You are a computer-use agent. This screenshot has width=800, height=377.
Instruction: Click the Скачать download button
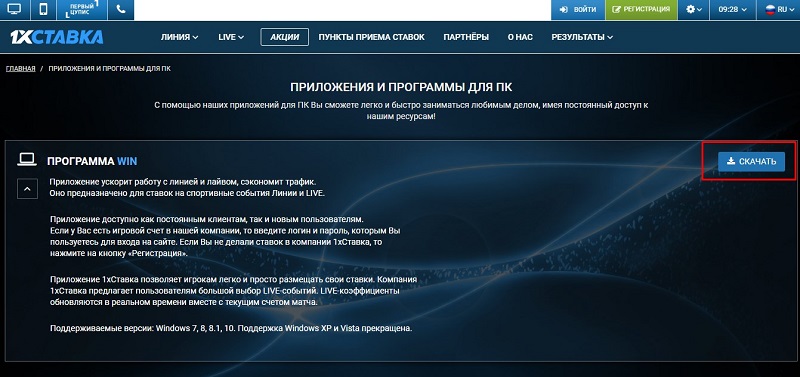[752, 162]
